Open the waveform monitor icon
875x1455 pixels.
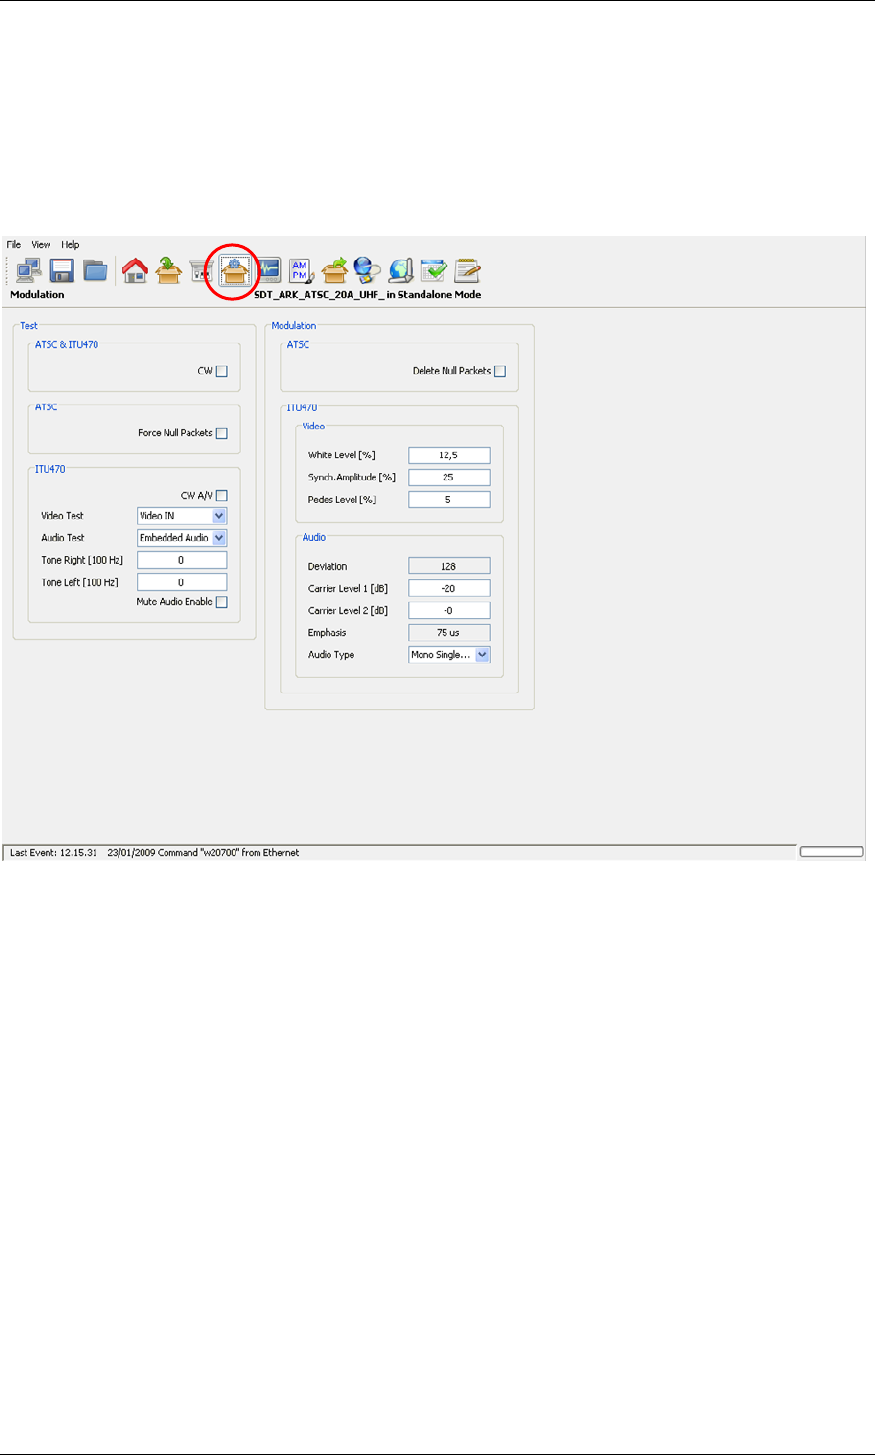pos(268,270)
